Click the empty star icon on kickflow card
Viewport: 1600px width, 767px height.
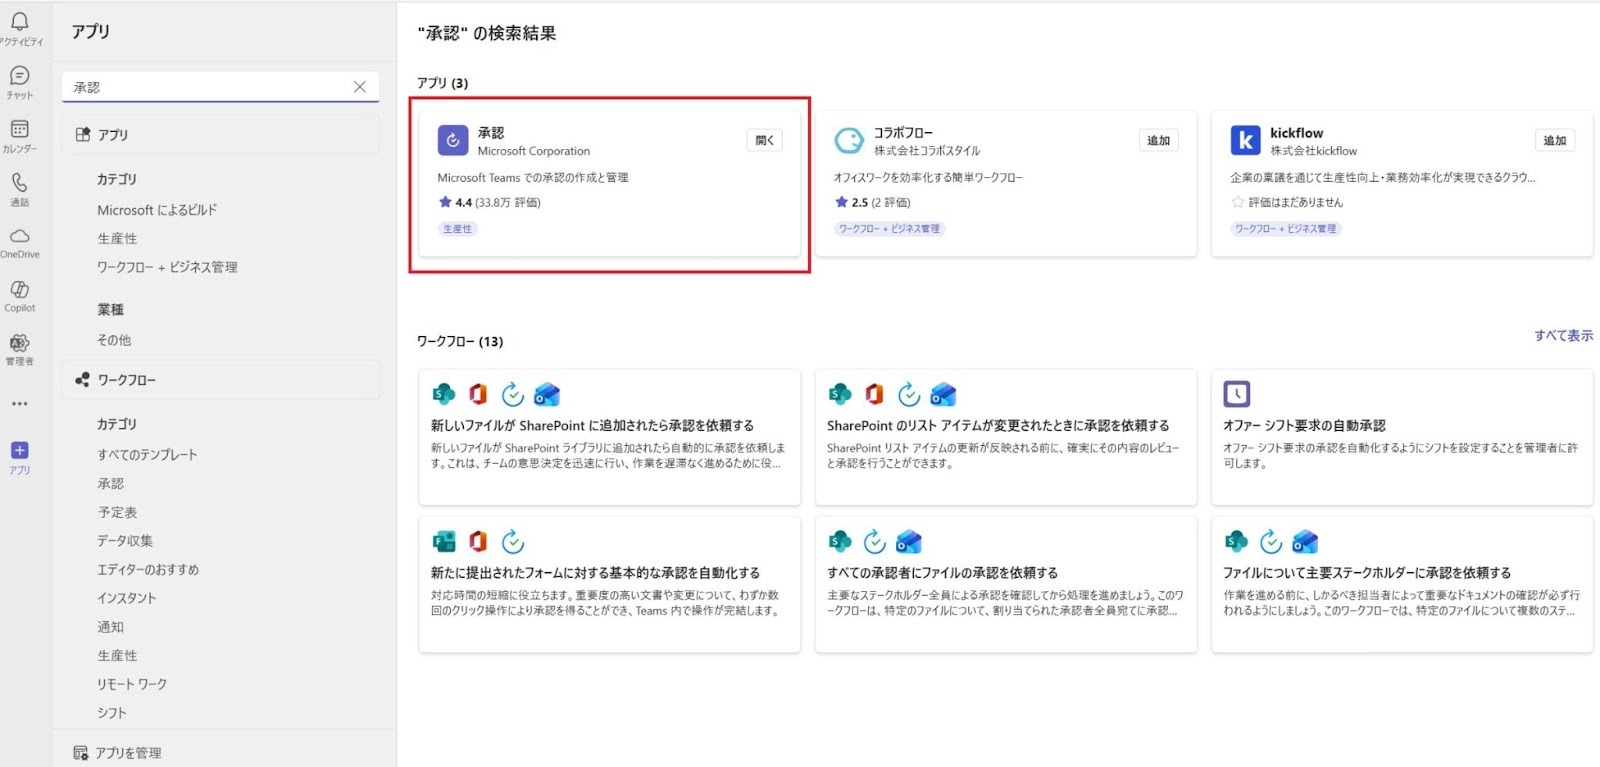pyautogui.click(x=1238, y=202)
